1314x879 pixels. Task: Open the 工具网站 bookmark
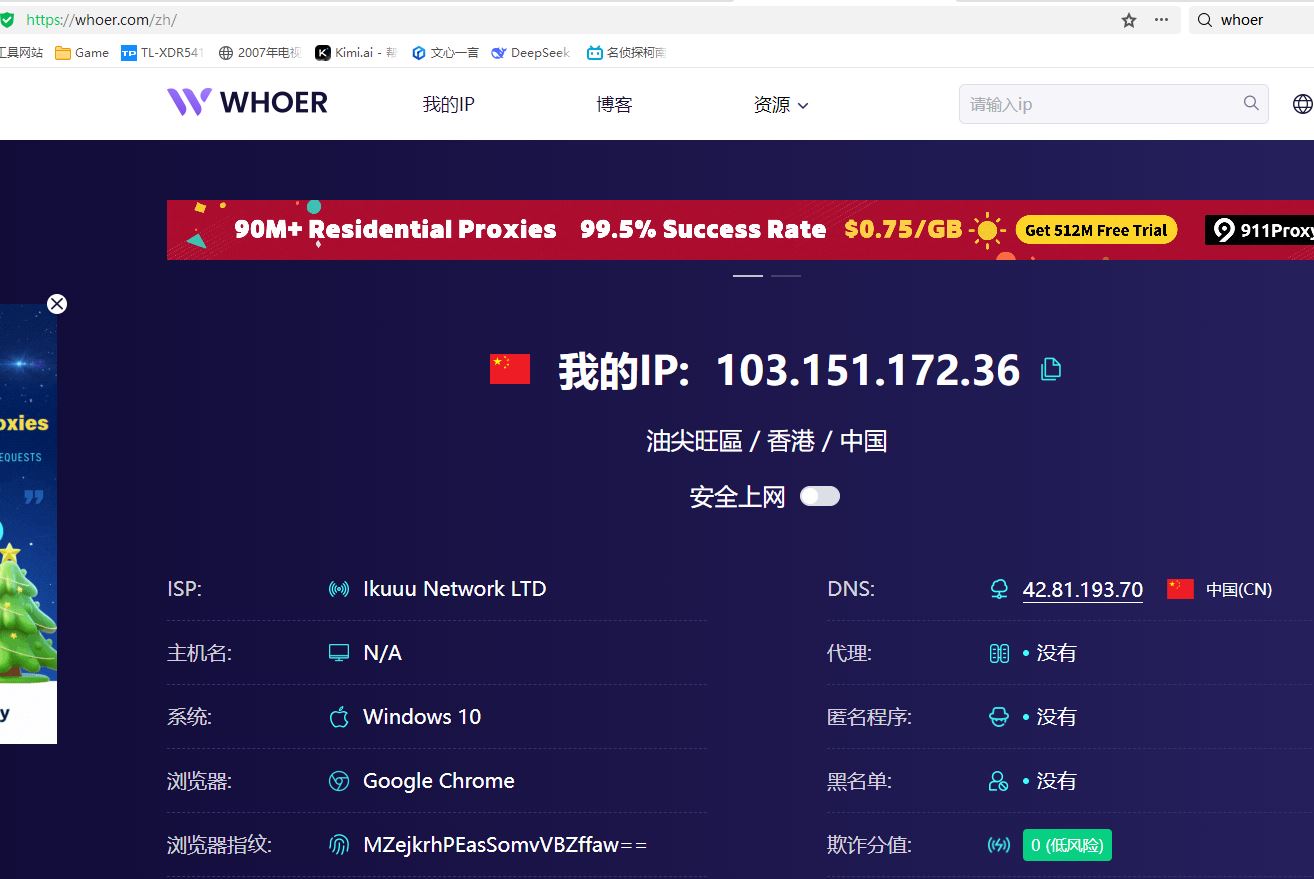21,53
